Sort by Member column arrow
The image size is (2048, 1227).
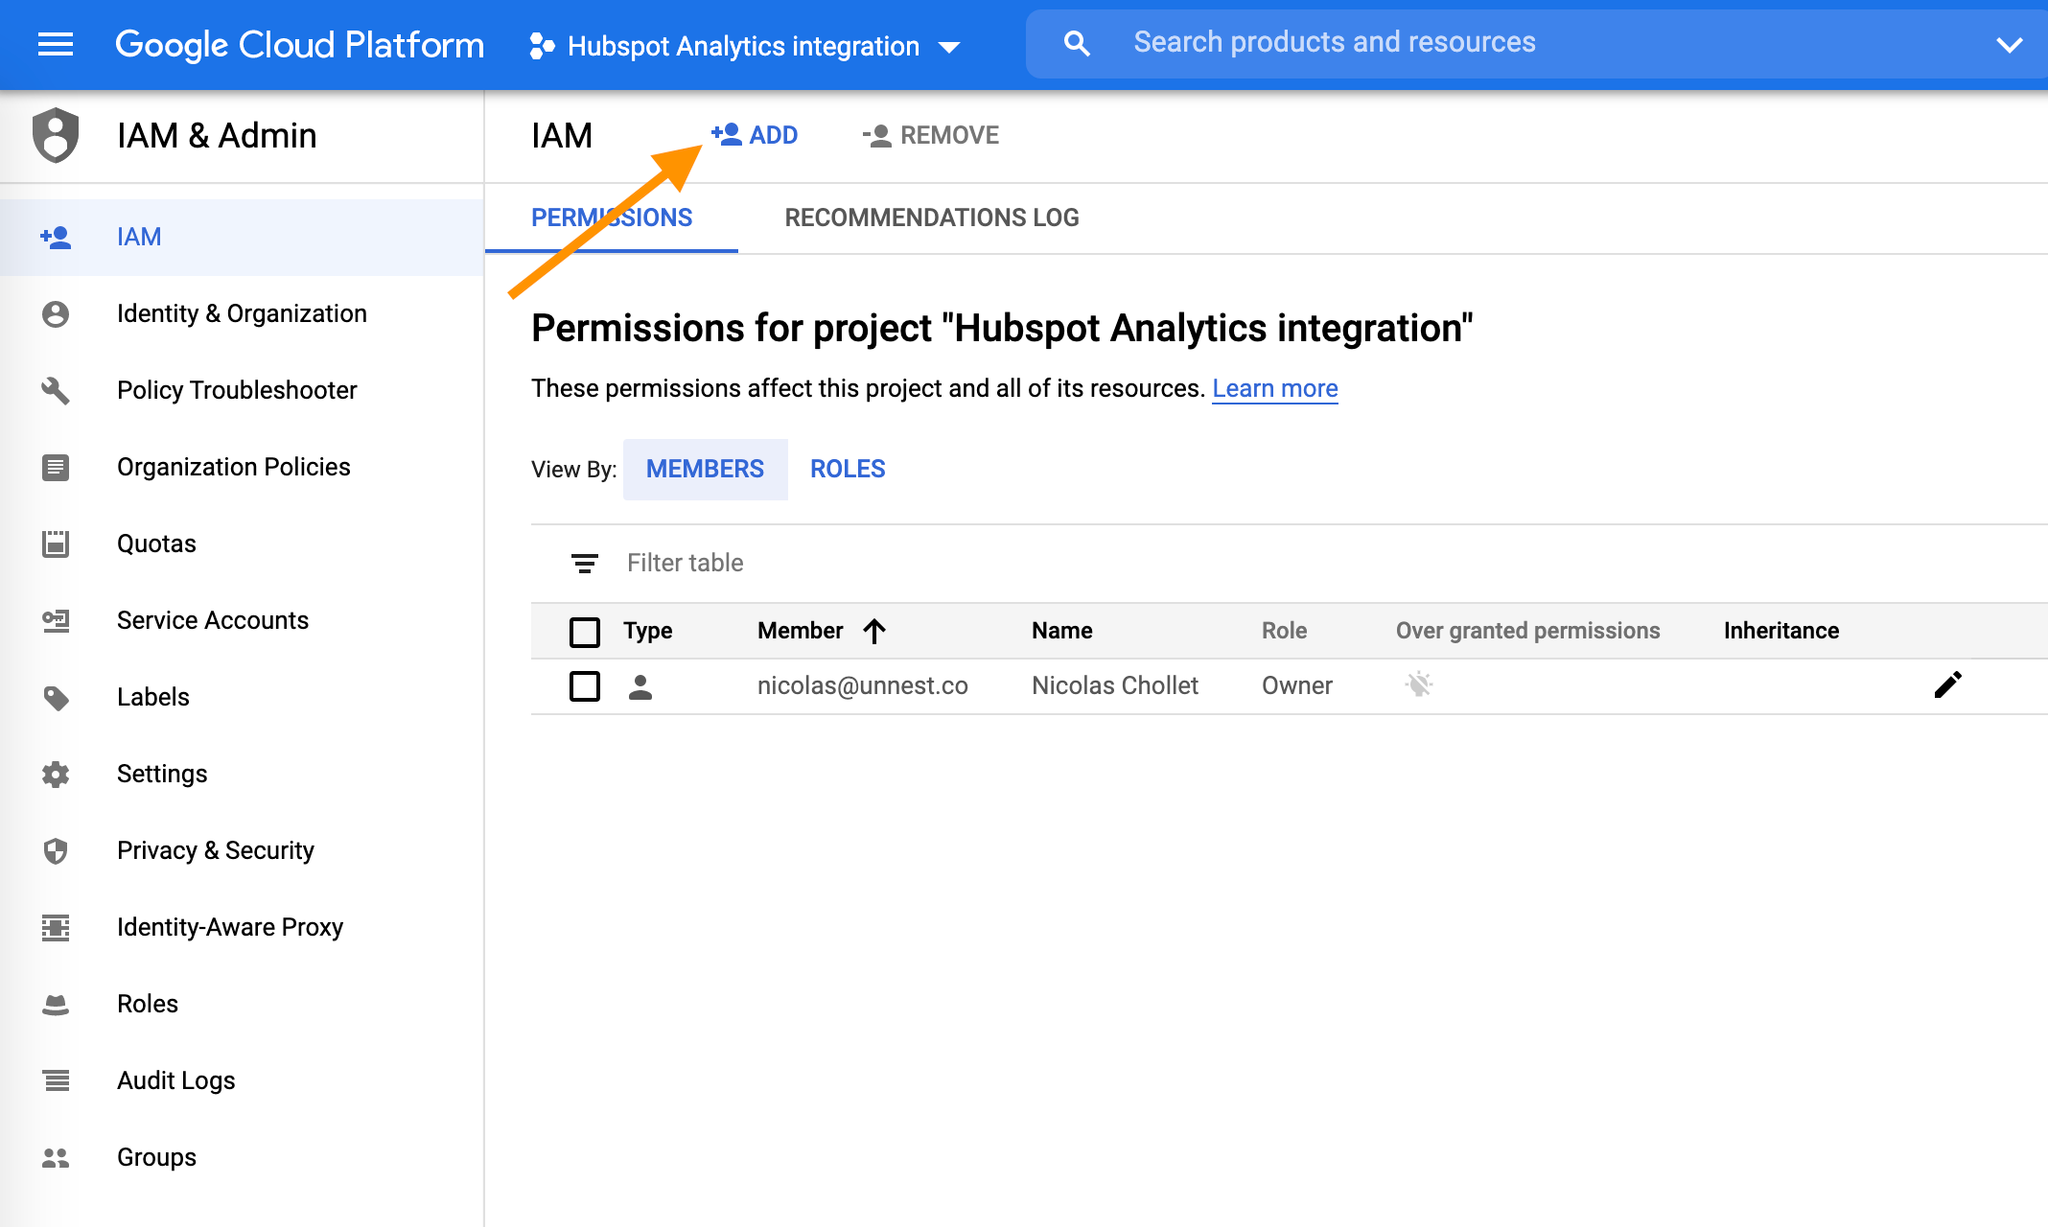(875, 631)
